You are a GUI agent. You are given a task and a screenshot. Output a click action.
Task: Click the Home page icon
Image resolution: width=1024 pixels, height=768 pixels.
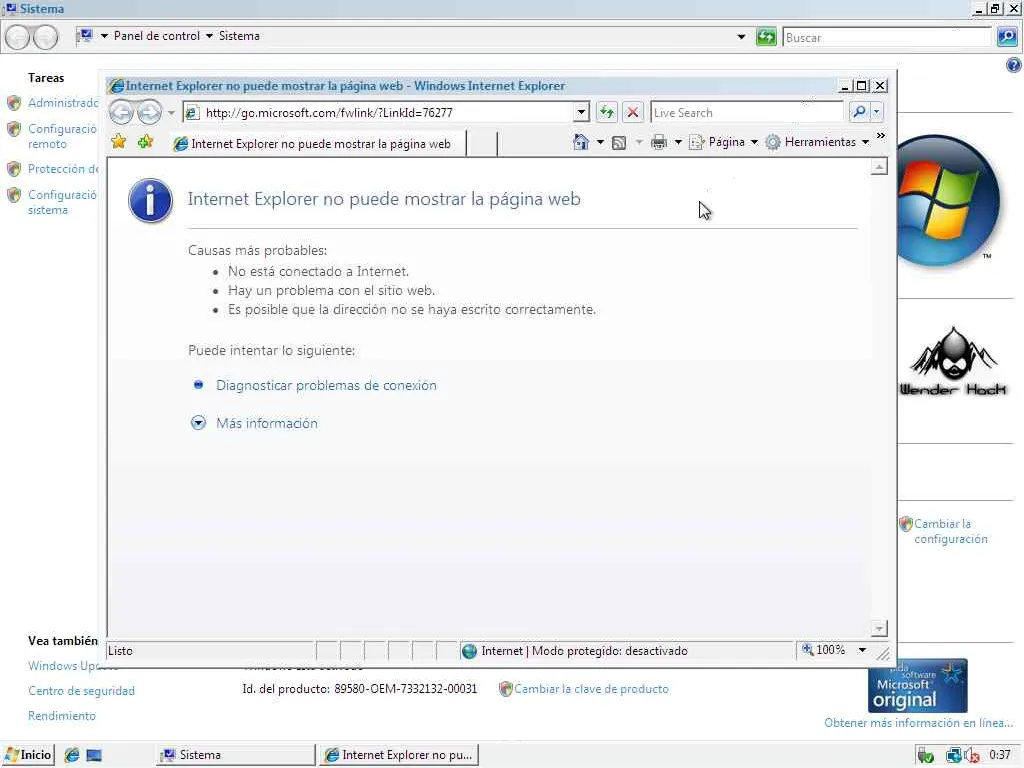pyautogui.click(x=581, y=142)
